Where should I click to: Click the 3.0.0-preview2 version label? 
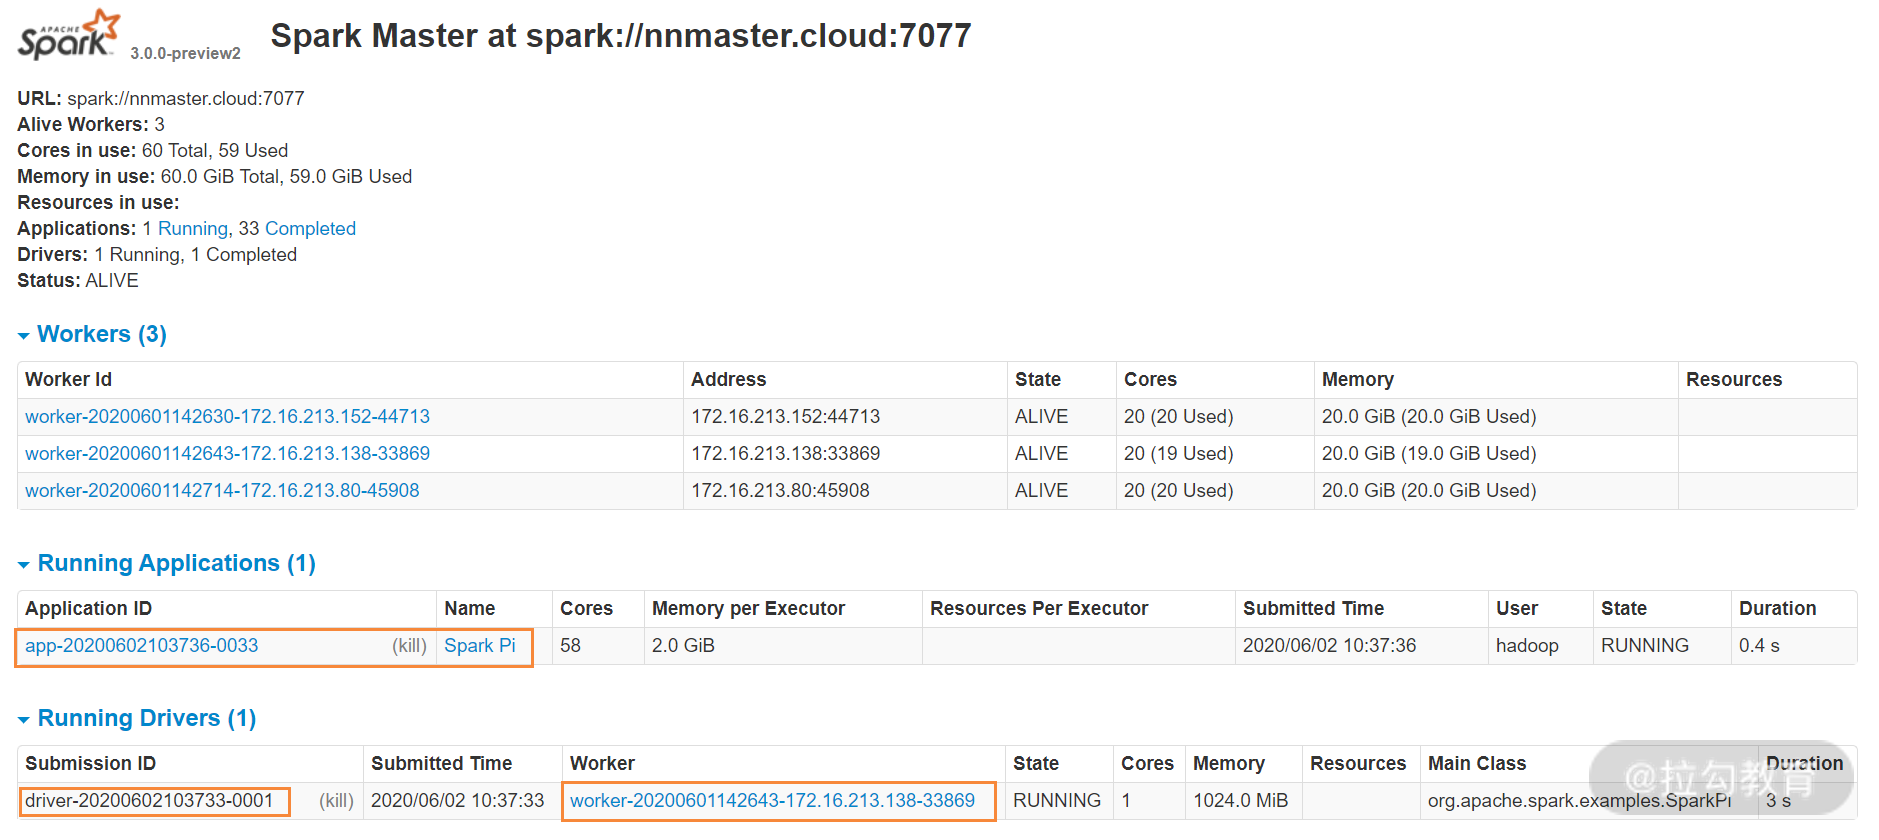tap(185, 53)
